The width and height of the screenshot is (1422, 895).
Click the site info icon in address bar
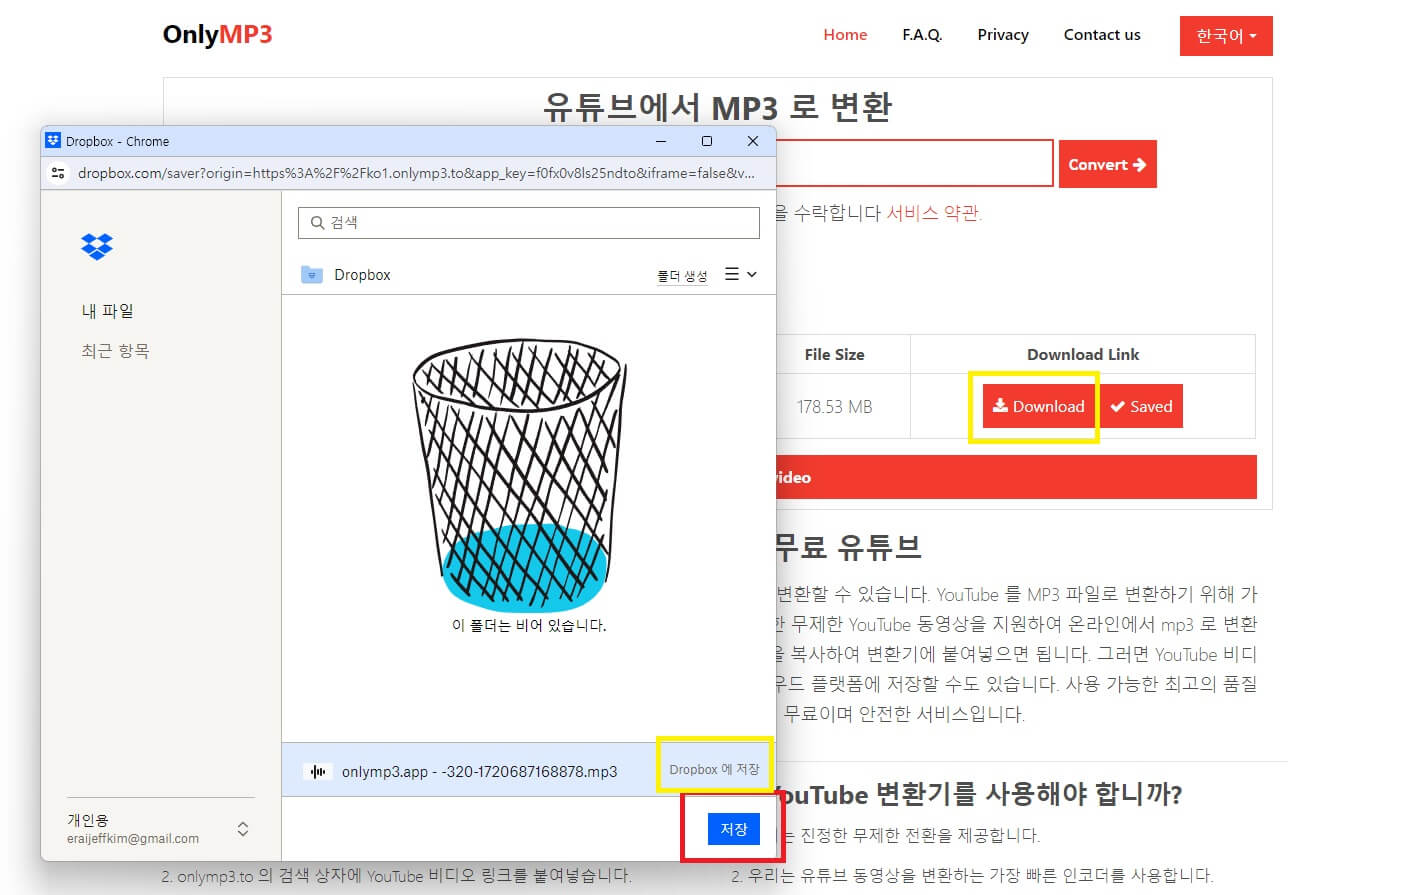(58, 173)
